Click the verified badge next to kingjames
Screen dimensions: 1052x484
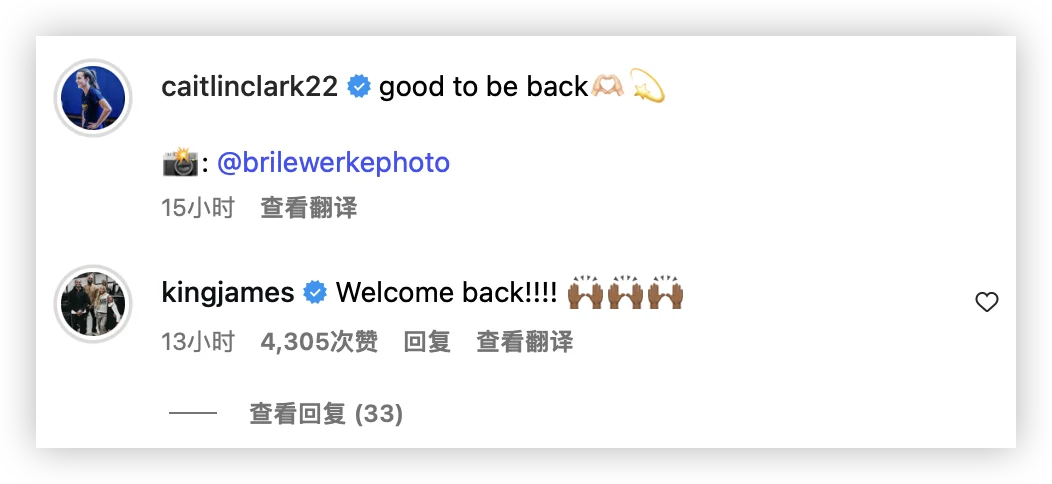[315, 293]
